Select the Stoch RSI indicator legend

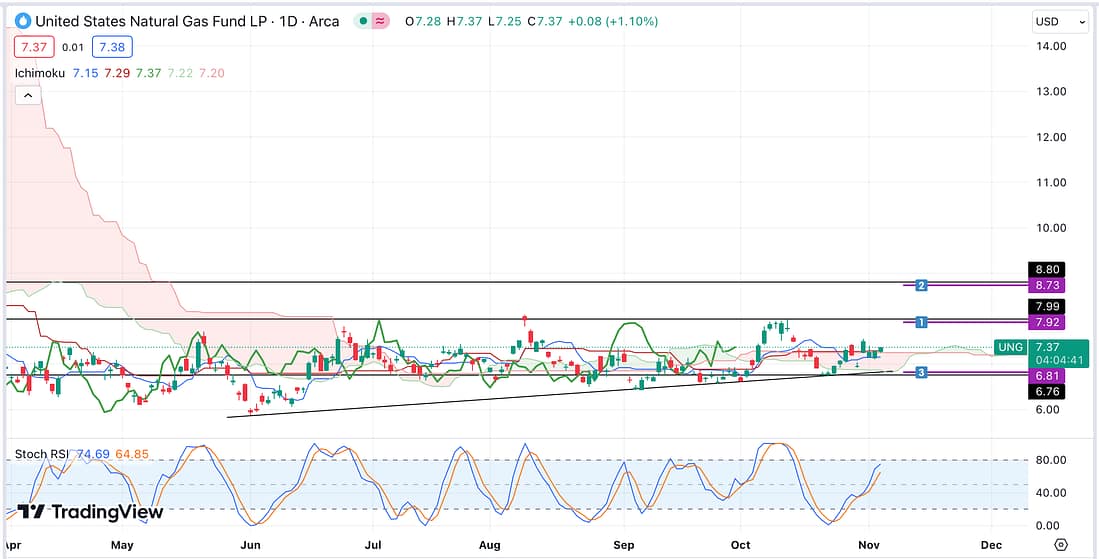click(42, 454)
